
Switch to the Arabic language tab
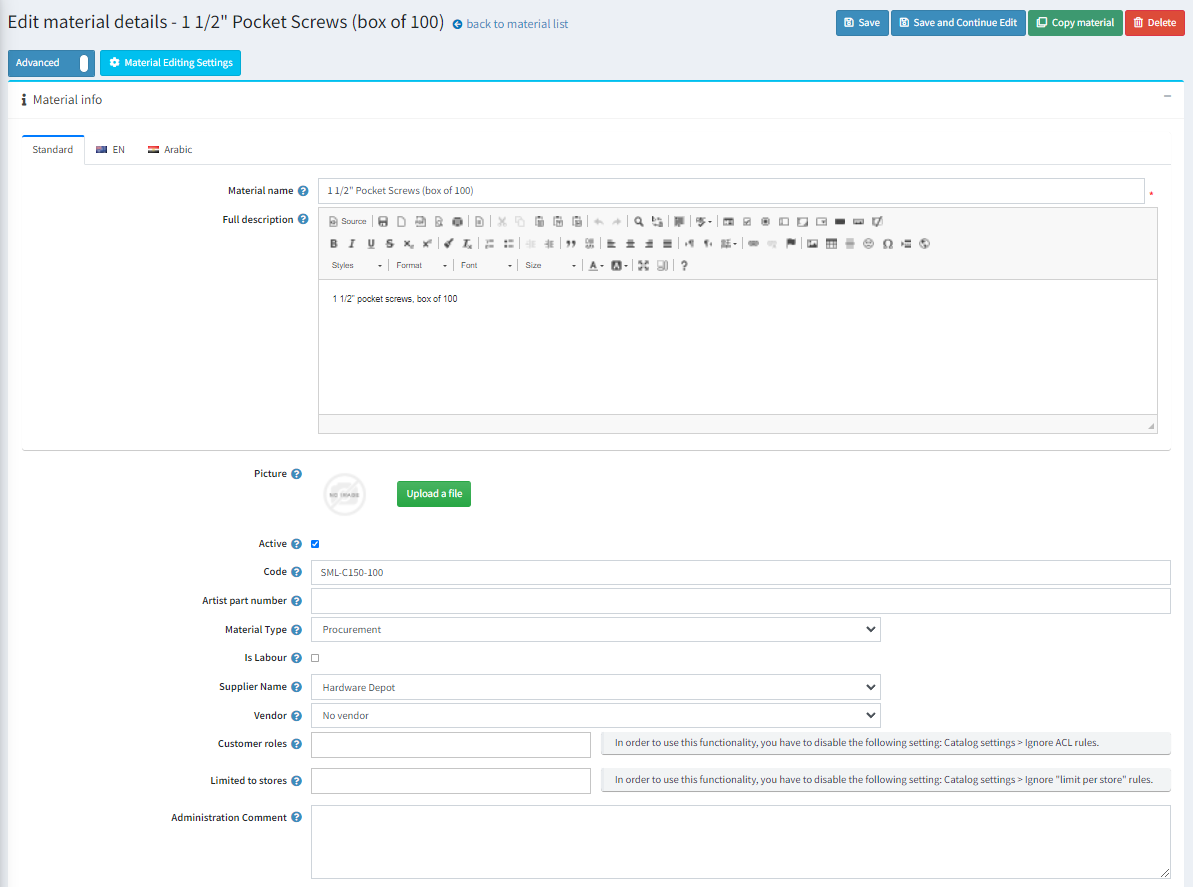point(170,150)
